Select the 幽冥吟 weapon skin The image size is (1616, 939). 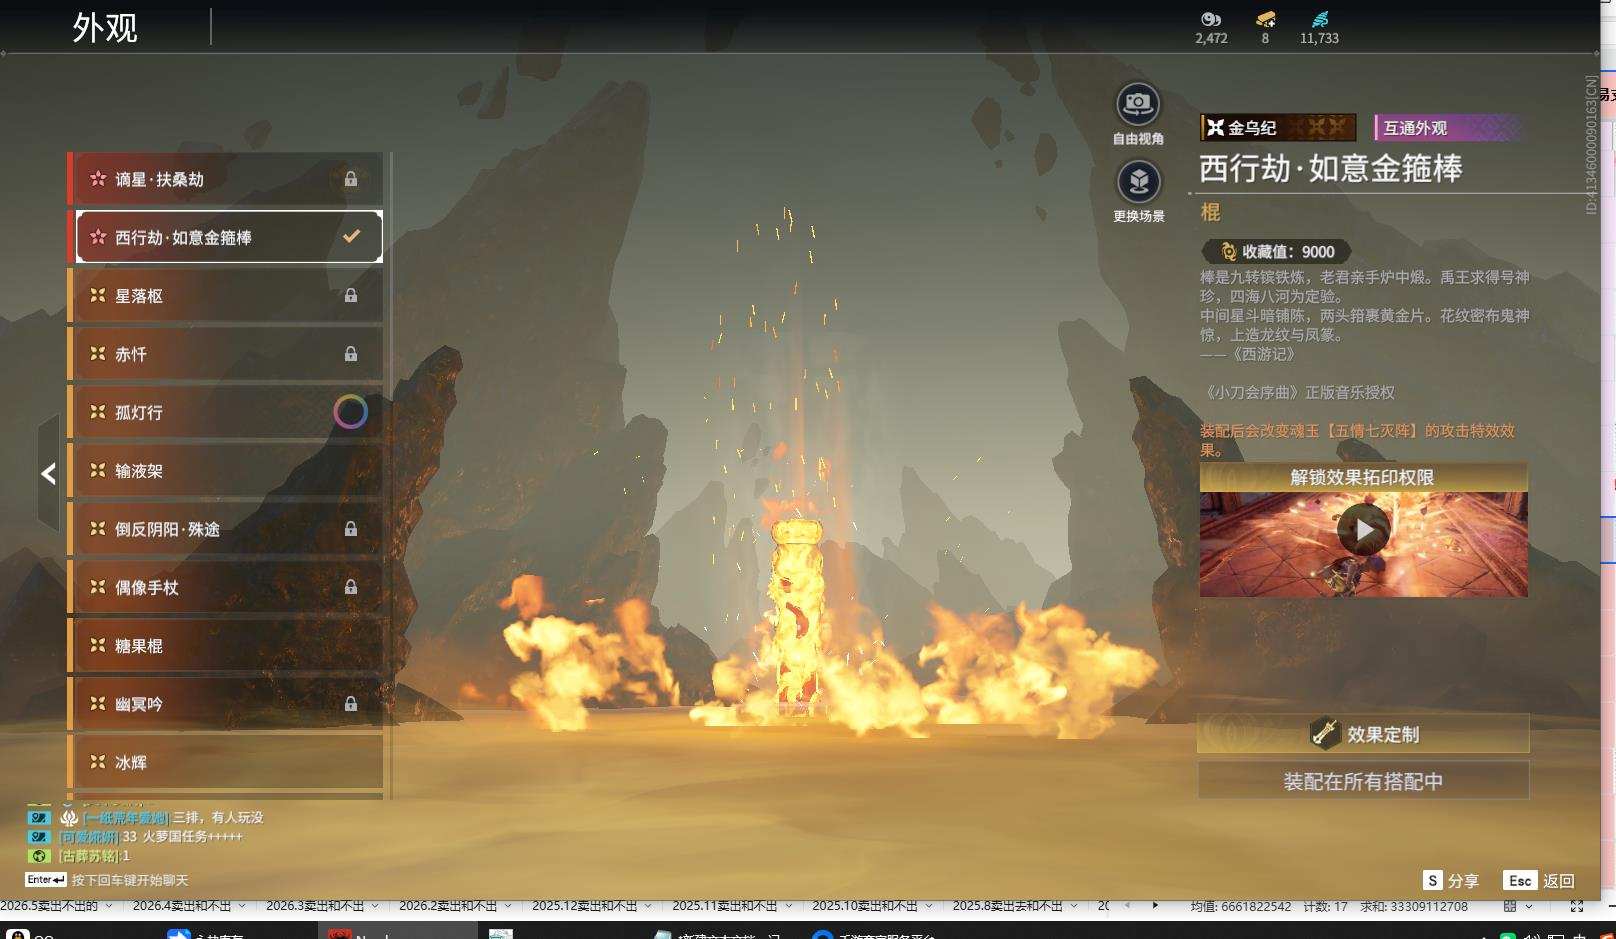tap(226, 704)
